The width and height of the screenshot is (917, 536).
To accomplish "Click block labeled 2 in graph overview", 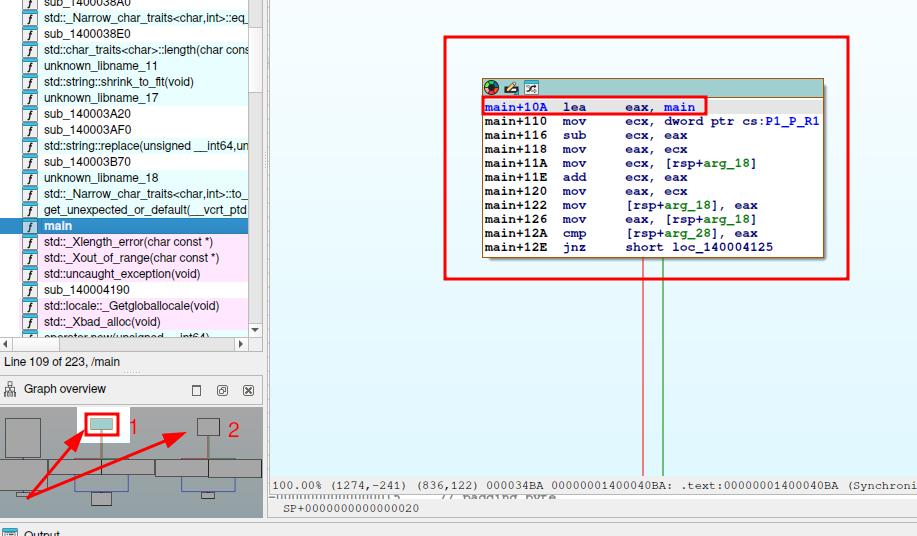I will pos(208,427).
